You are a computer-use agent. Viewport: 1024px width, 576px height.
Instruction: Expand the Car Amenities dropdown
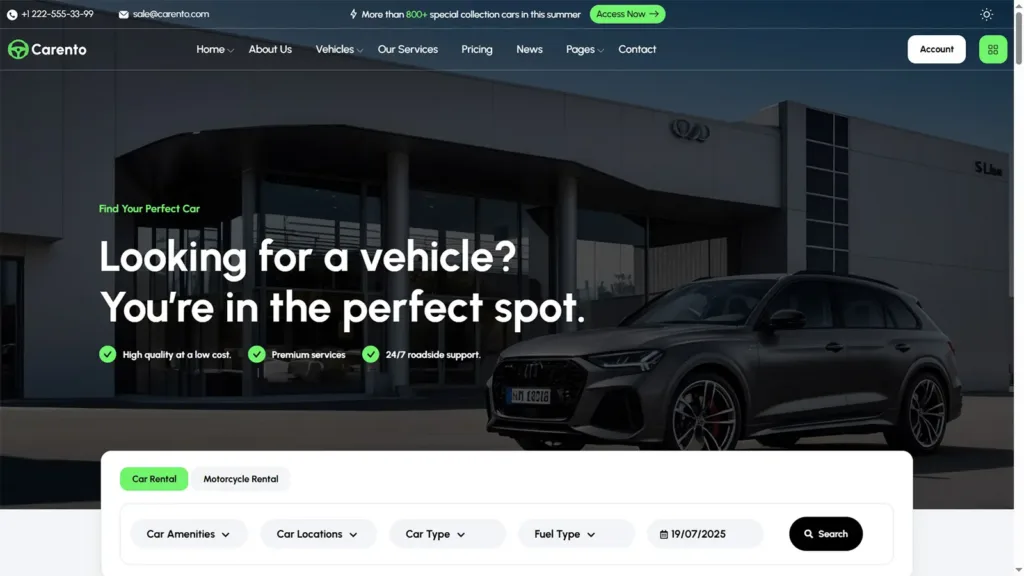point(189,534)
